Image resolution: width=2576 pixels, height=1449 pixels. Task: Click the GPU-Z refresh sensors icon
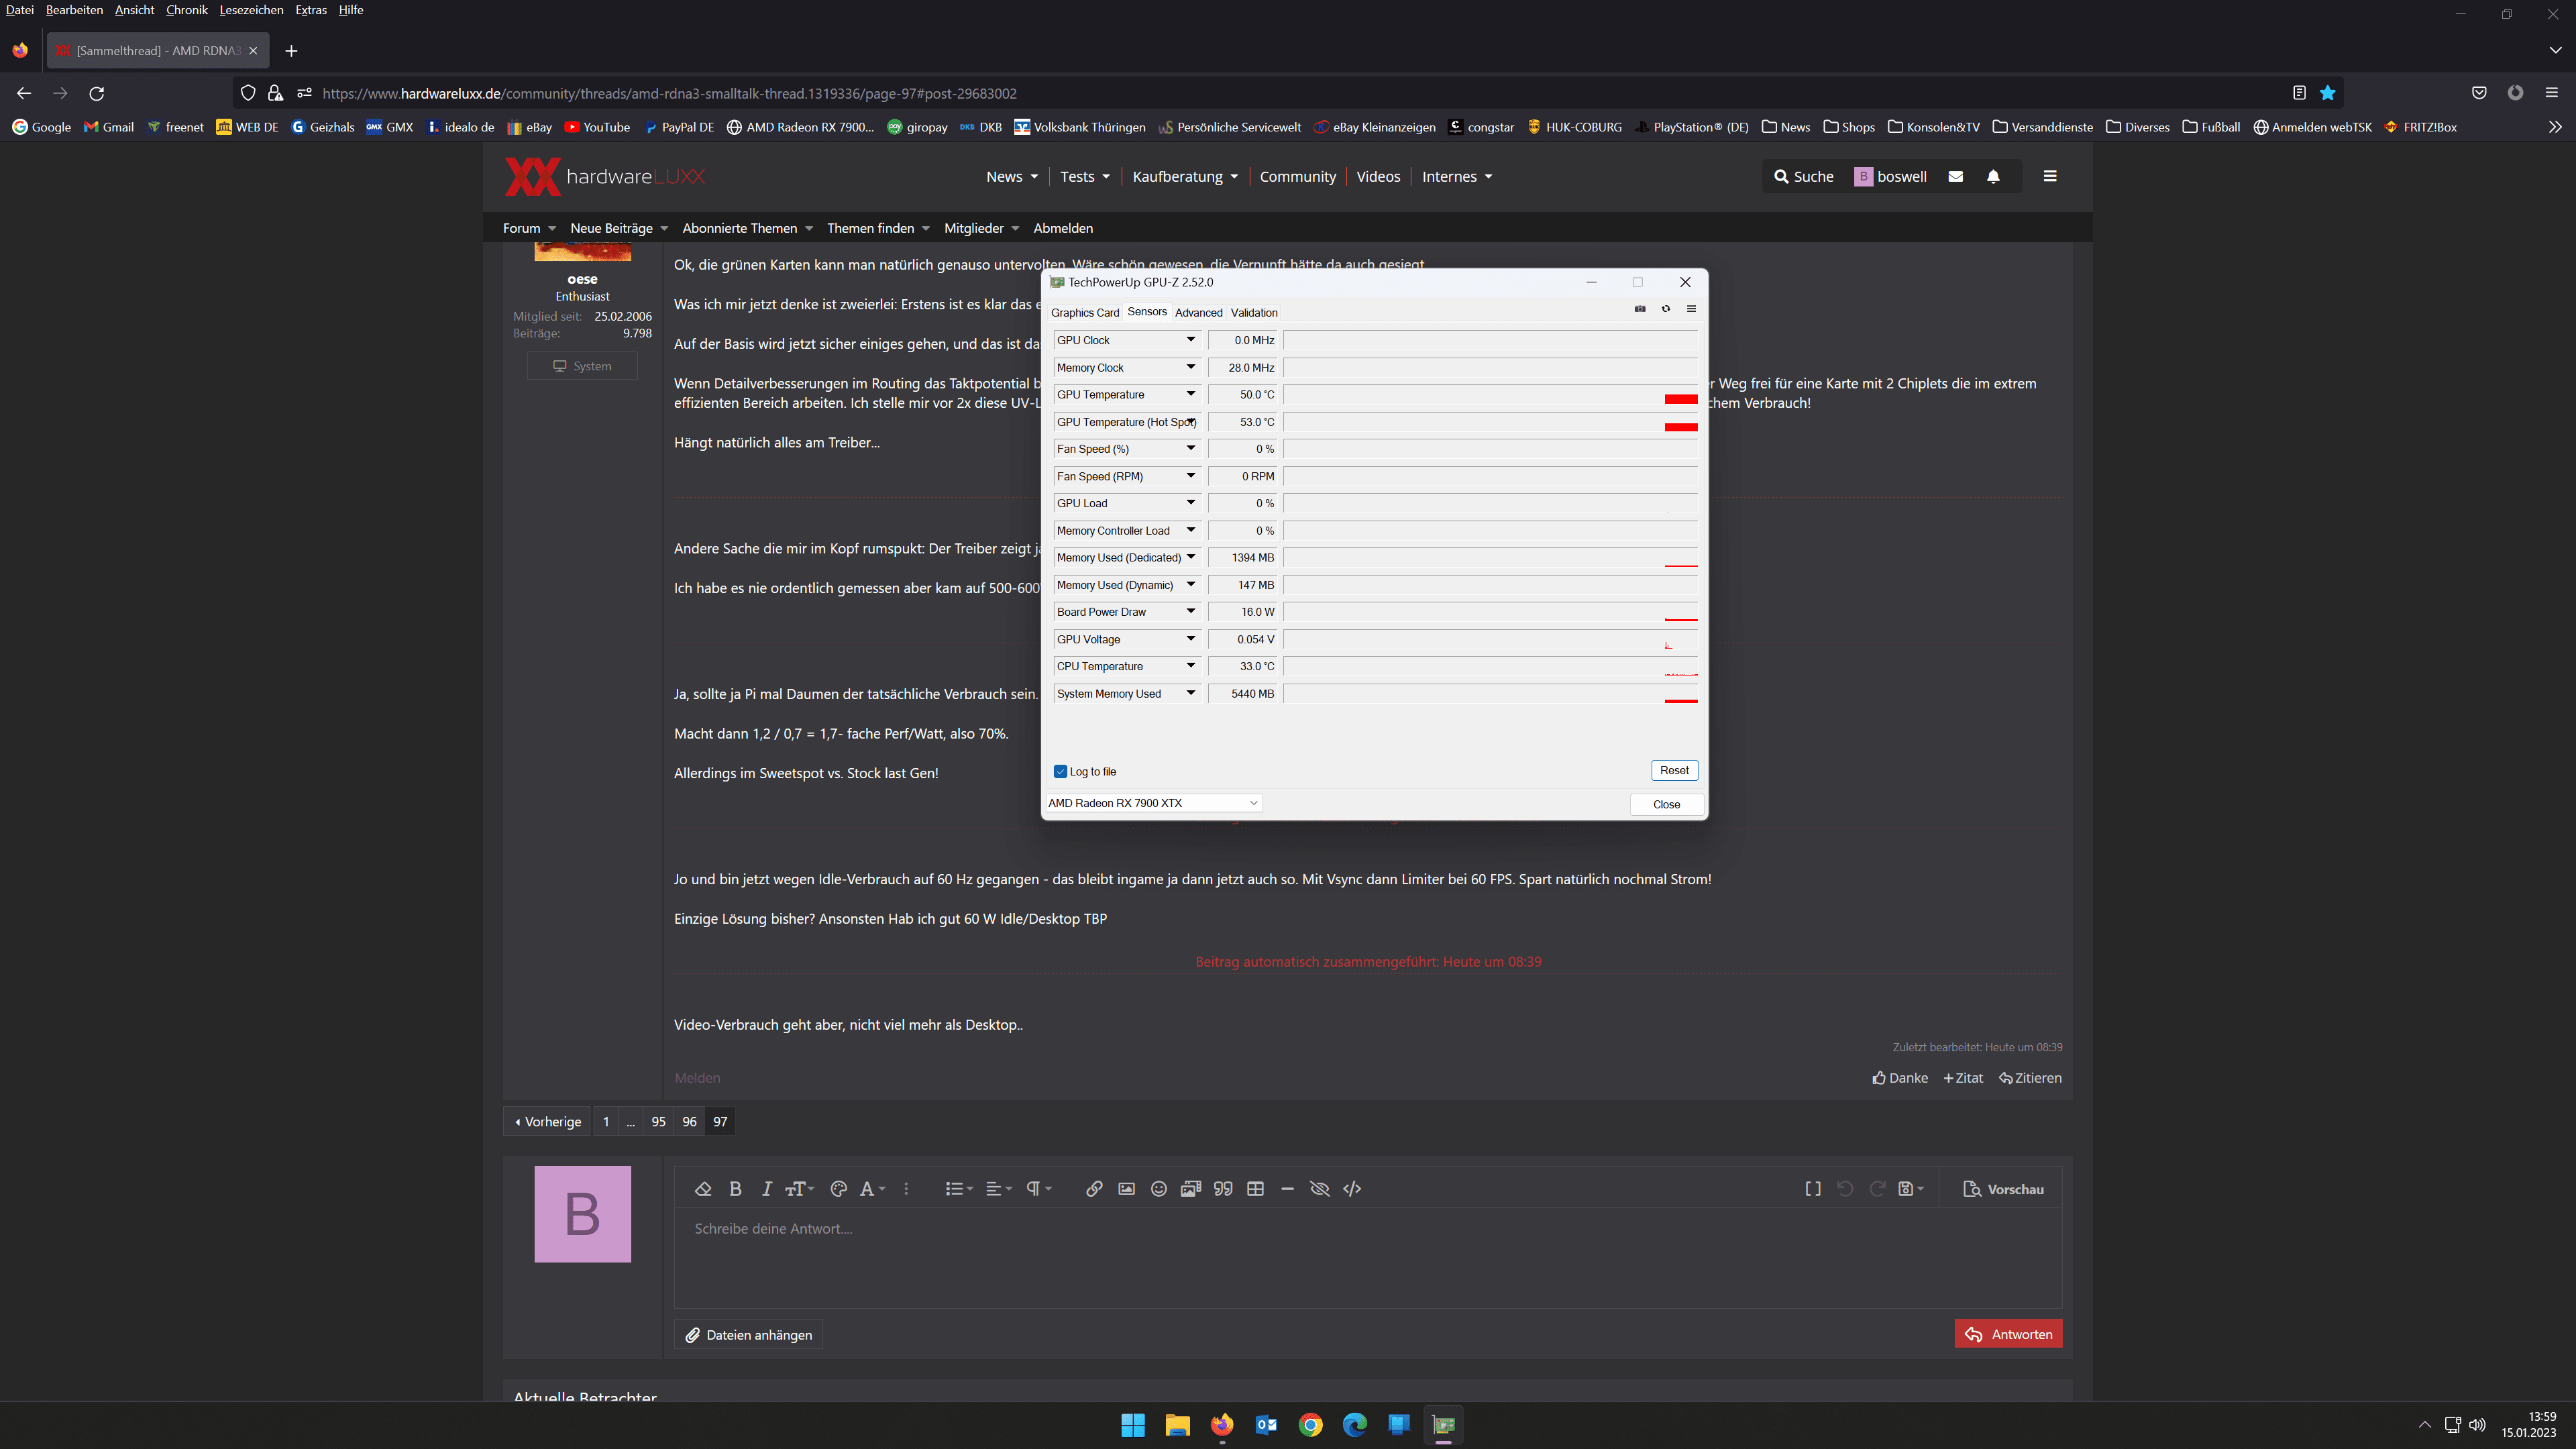click(1666, 309)
